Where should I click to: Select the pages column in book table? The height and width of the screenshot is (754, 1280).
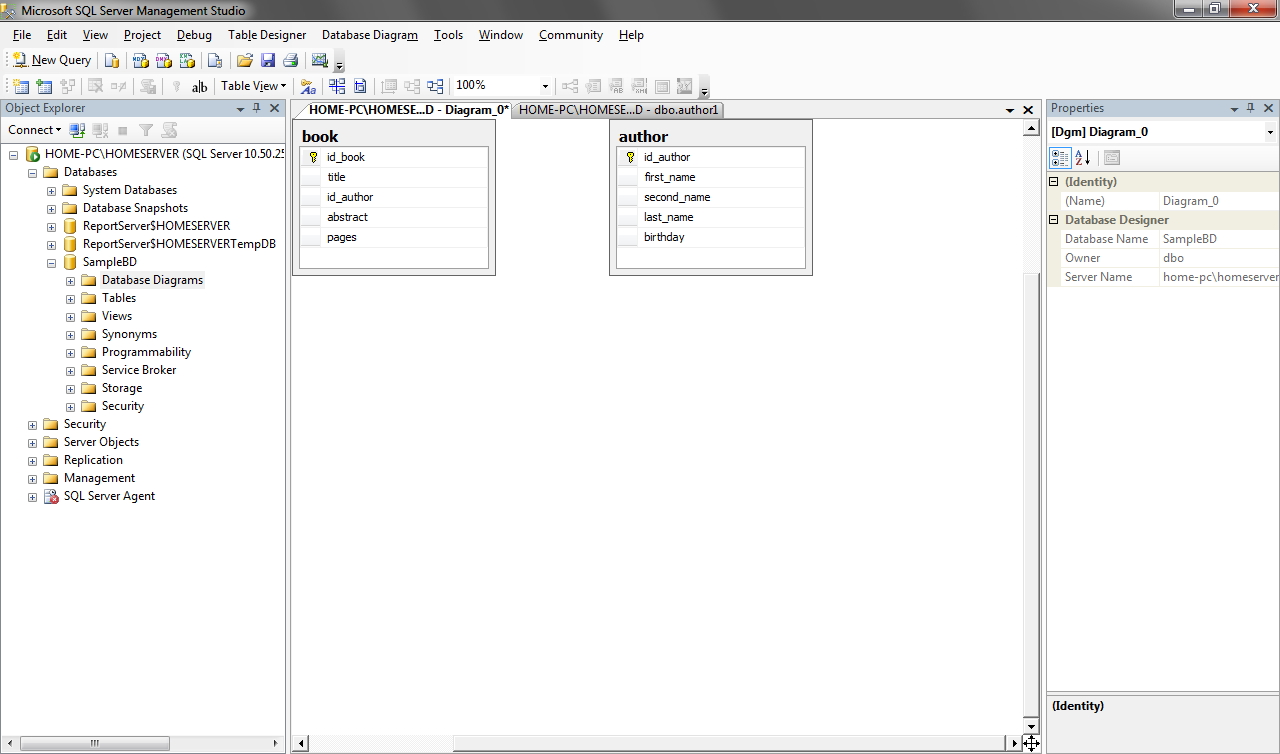tap(394, 237)
